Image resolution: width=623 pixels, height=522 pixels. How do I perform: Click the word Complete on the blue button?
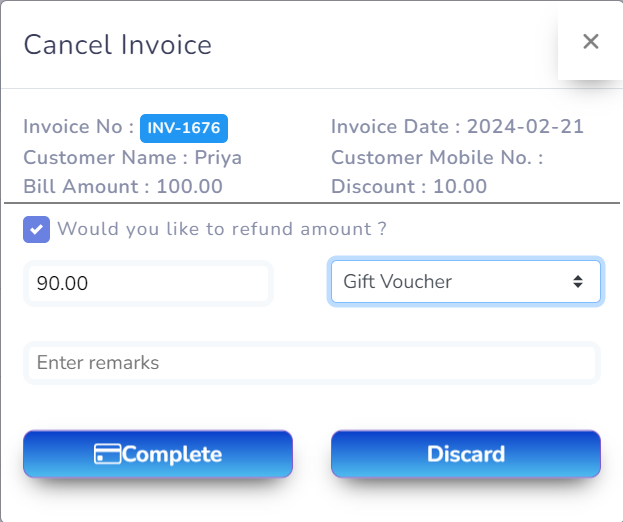click(x=172, y=454)
